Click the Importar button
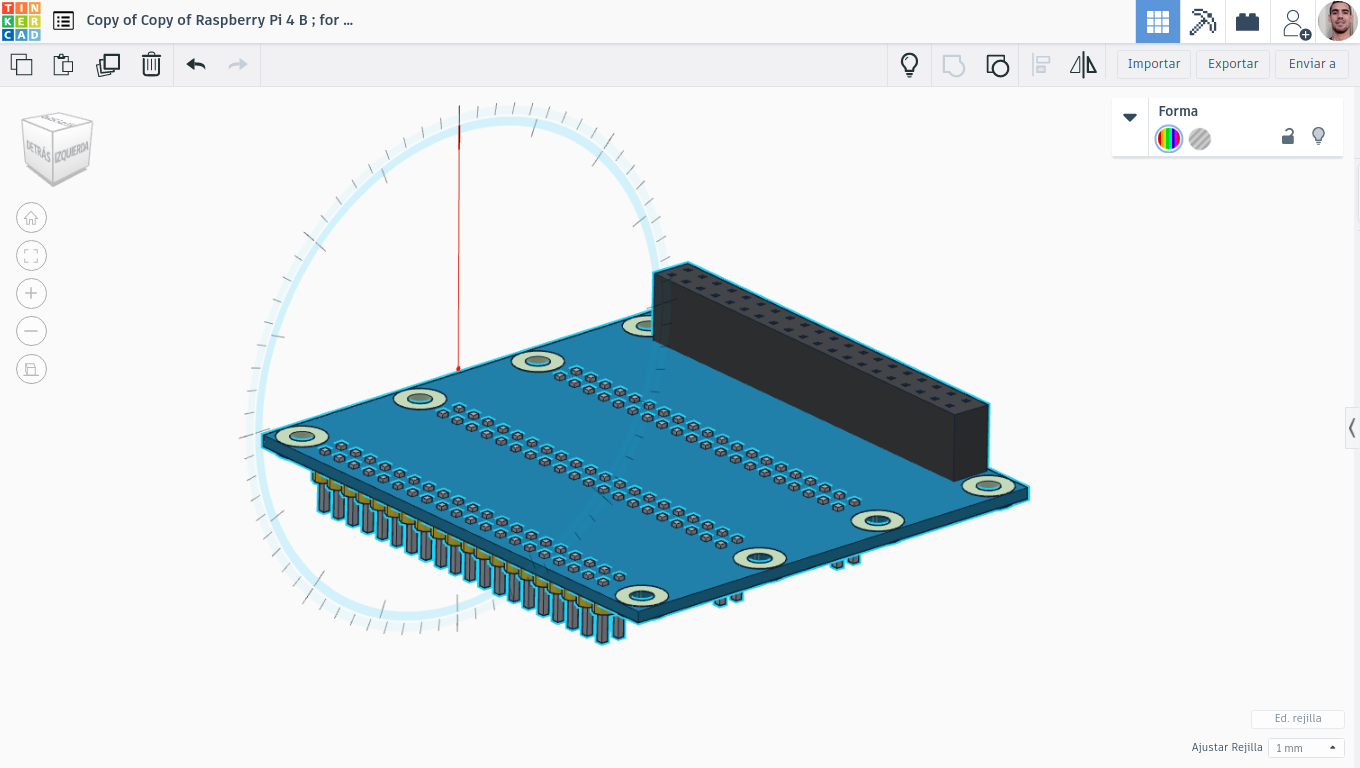 click(x=1154, y=64)
